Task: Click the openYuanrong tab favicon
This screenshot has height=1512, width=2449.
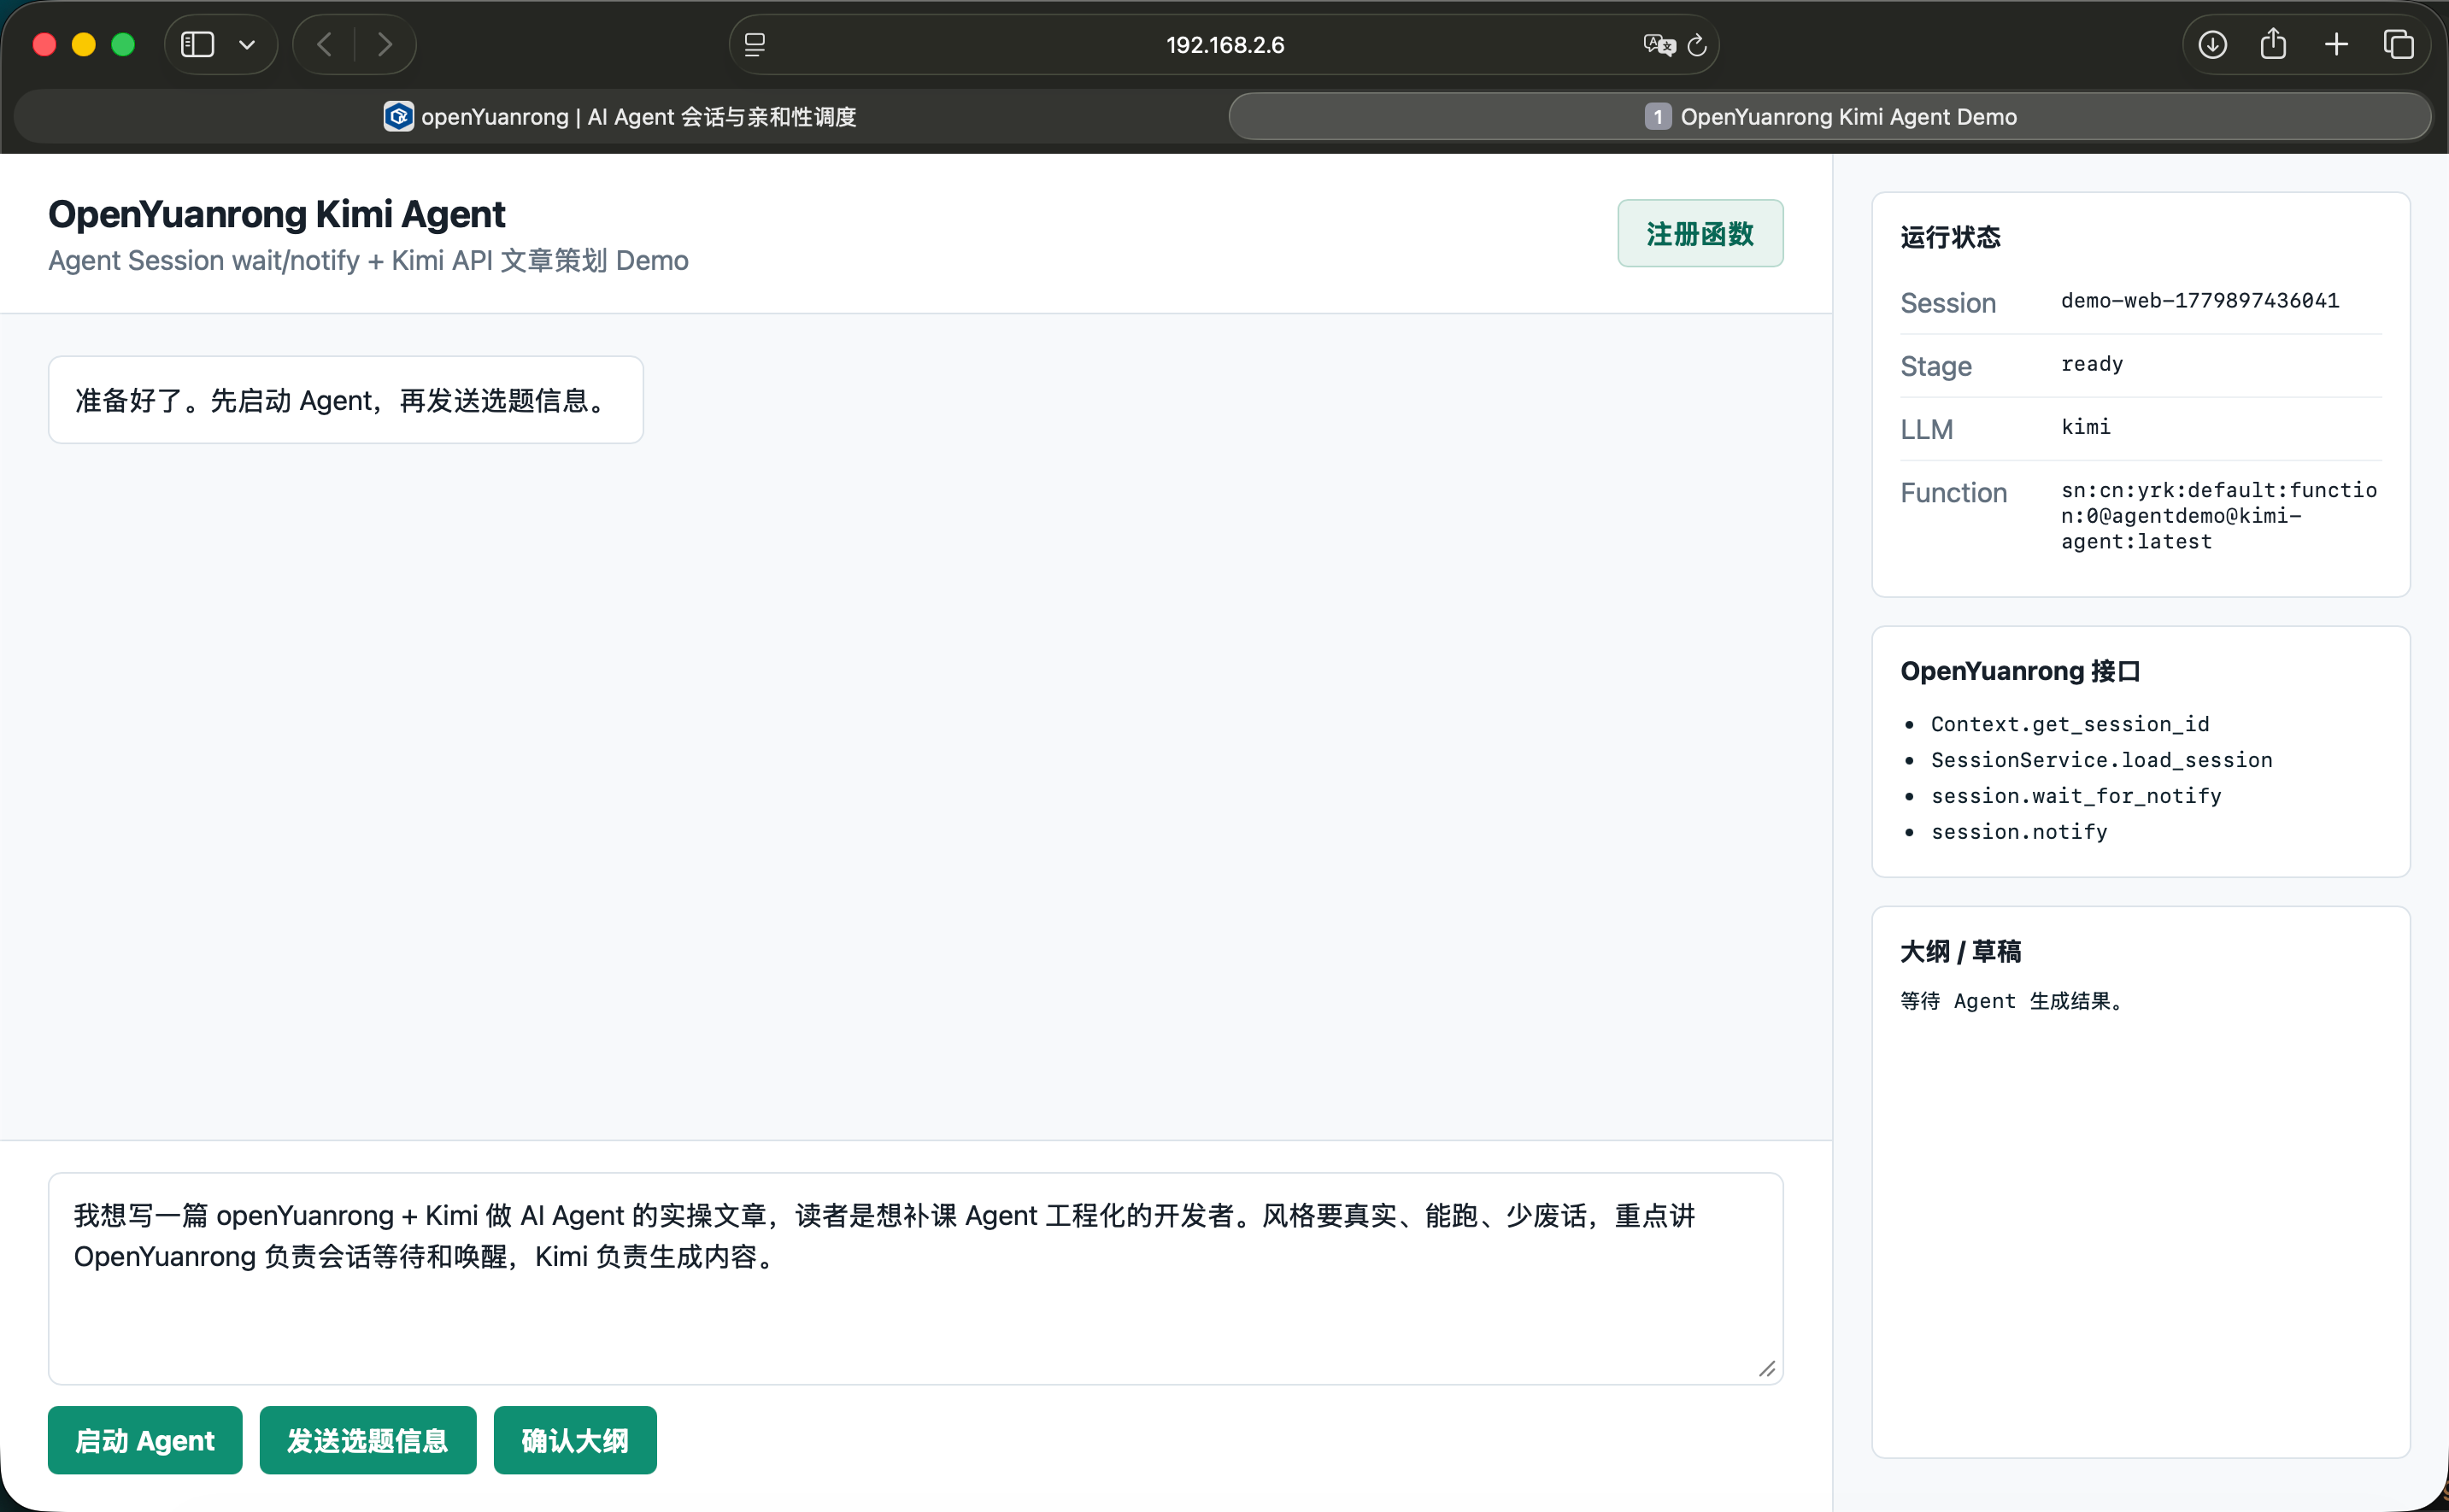Action: pyautogui.click(x=398, y=117)
